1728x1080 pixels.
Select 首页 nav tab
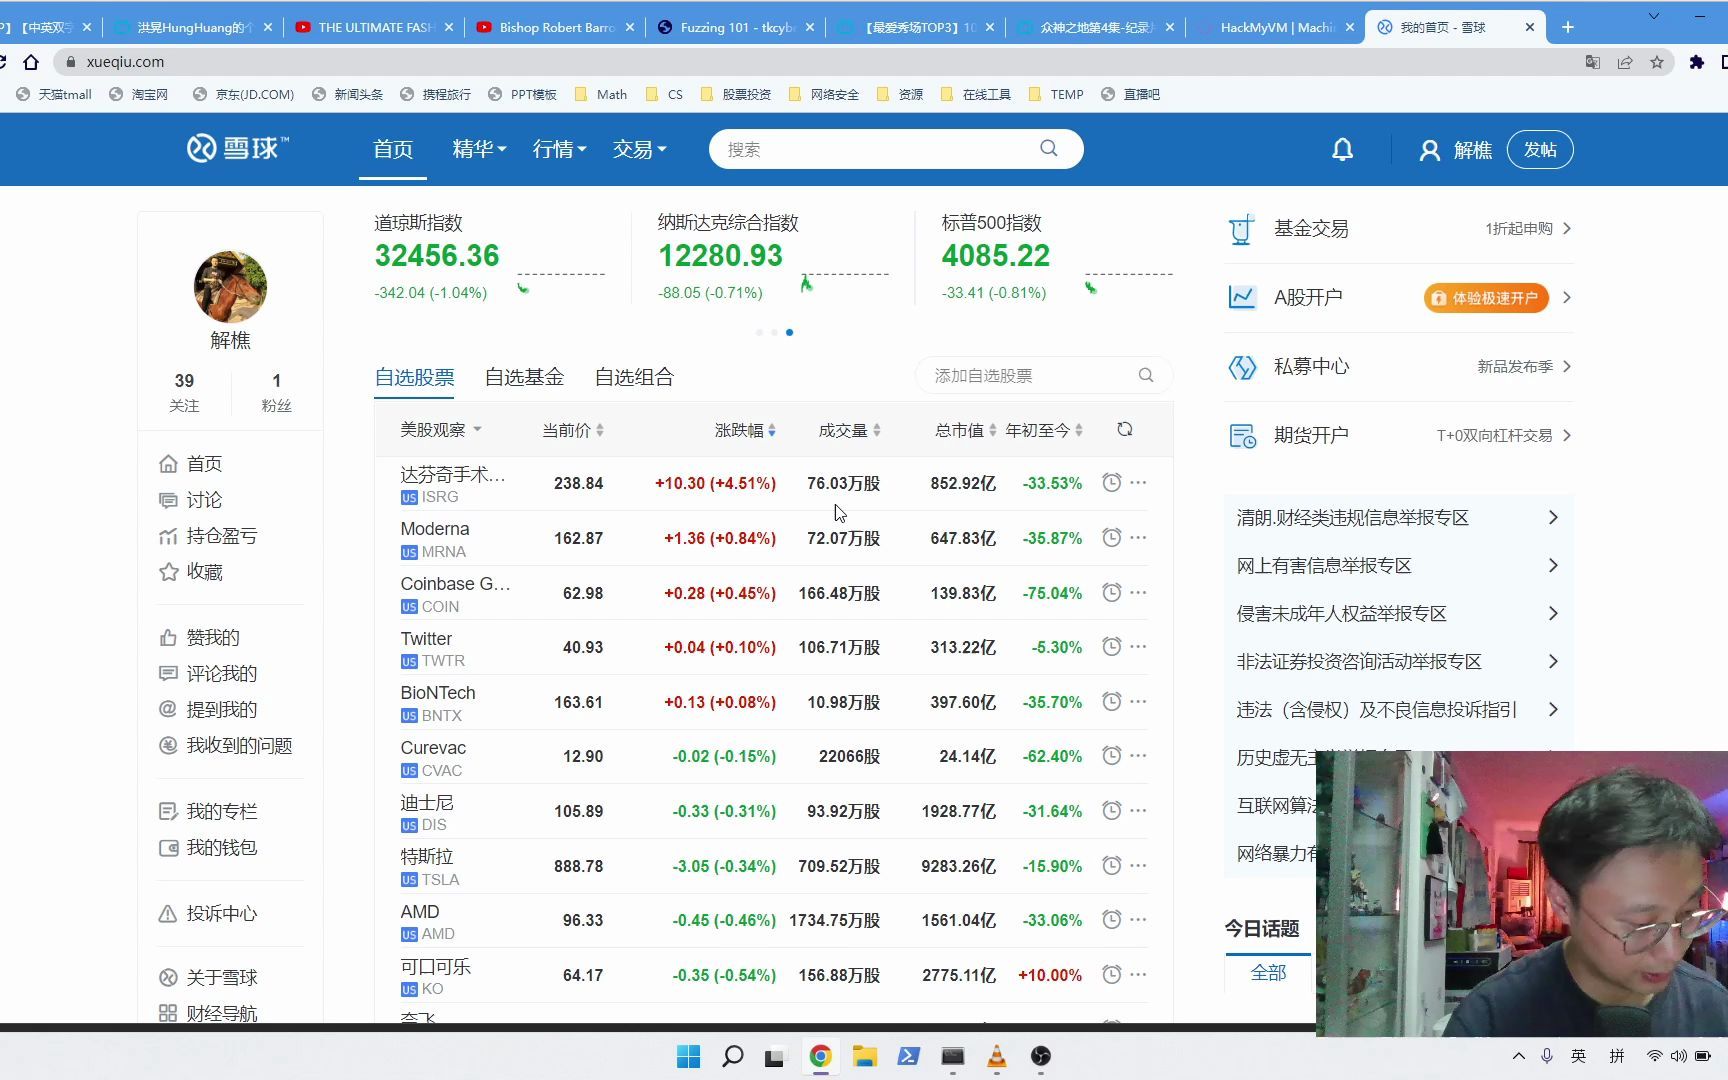[393, 149]
